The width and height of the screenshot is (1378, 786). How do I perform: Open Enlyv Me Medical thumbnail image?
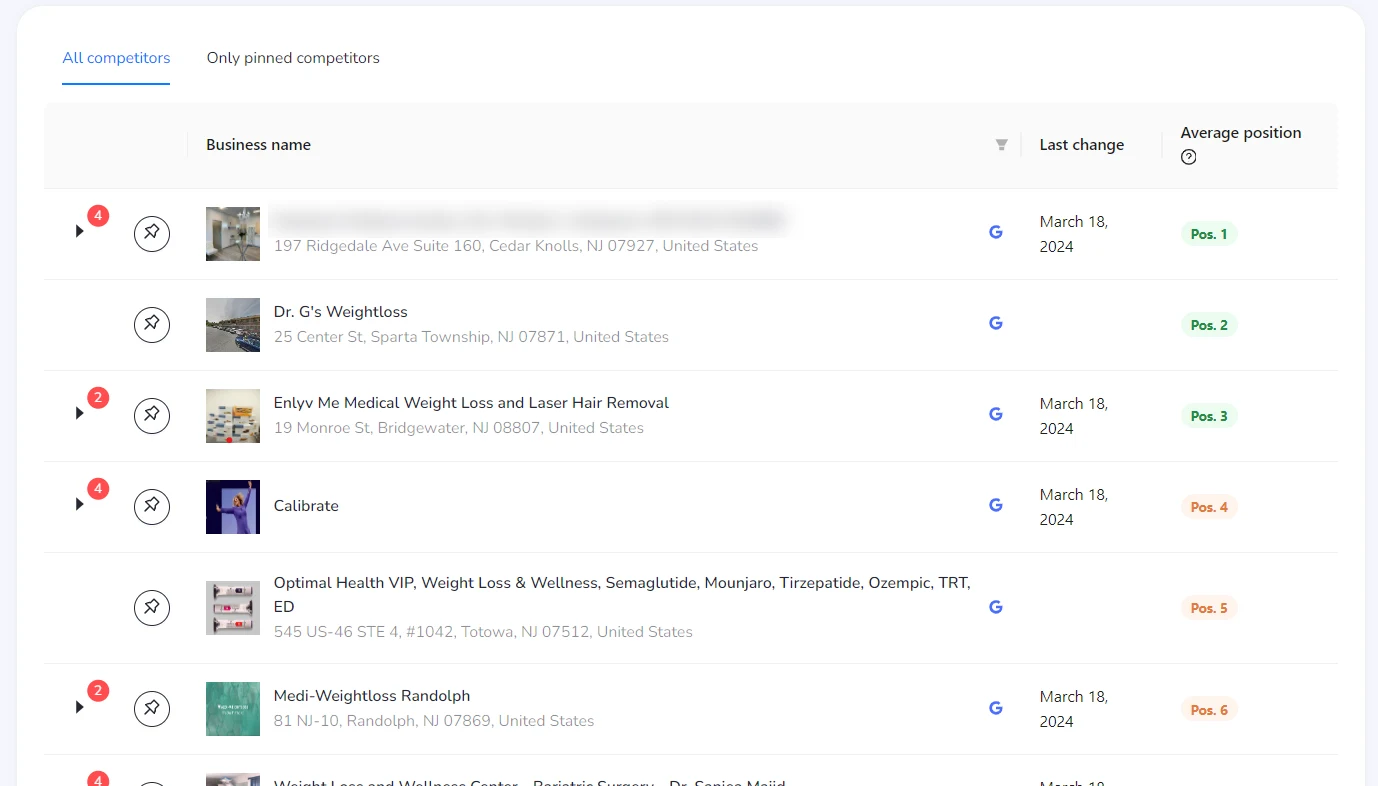[233, 416]
